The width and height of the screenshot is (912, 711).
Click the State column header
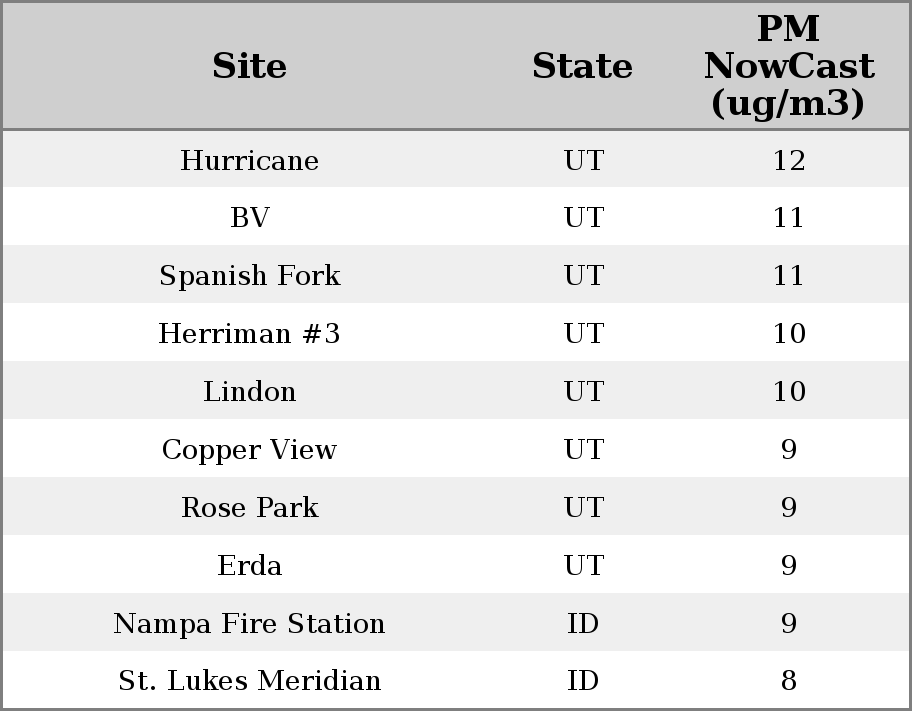tap(582, 66)
